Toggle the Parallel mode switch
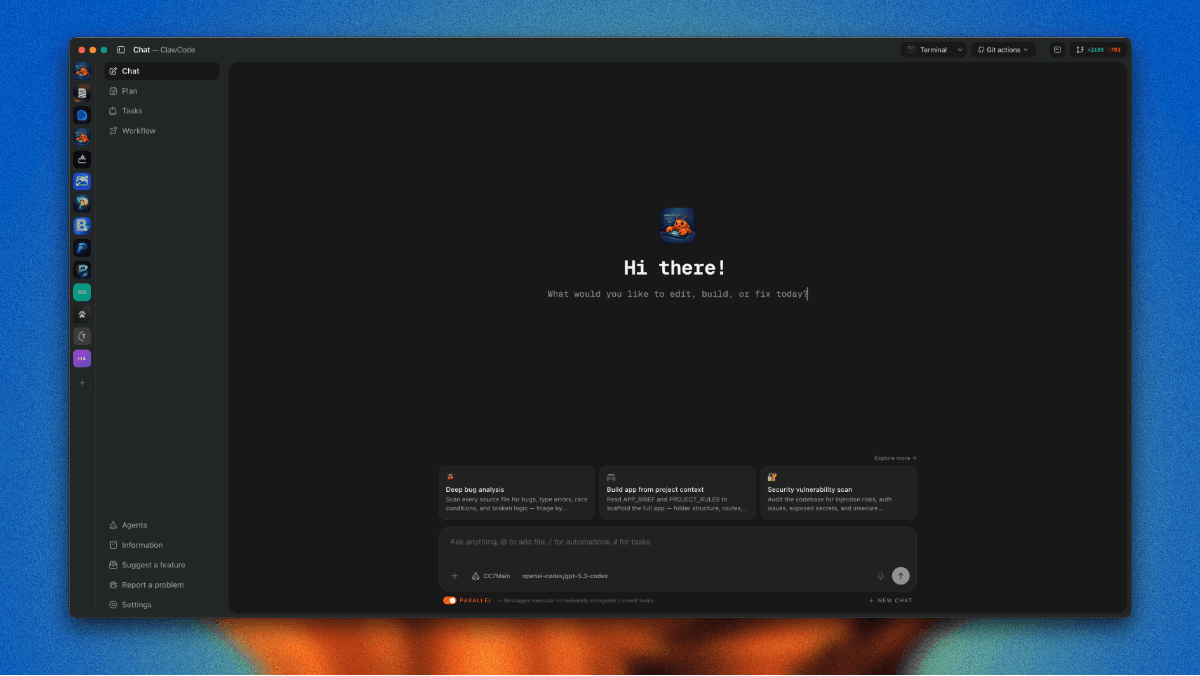The width and height of the screenshot is (1200, 676). [450, 600]
